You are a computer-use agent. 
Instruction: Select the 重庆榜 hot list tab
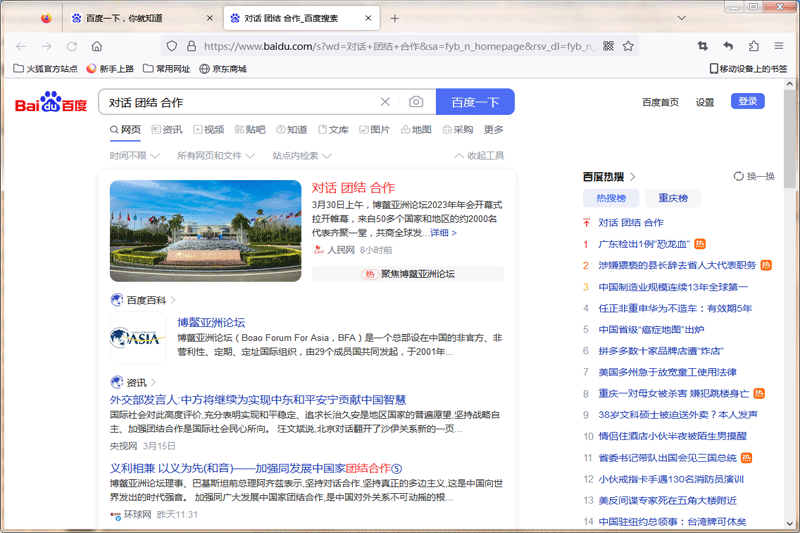tap(666, 198)
